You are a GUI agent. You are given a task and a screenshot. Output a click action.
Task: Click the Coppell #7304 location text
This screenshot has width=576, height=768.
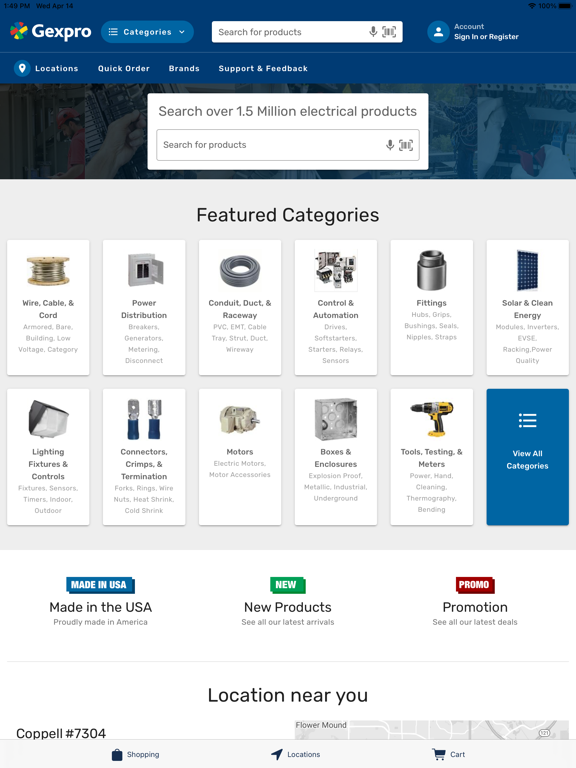pyautogui.click(x=61, y=733)
